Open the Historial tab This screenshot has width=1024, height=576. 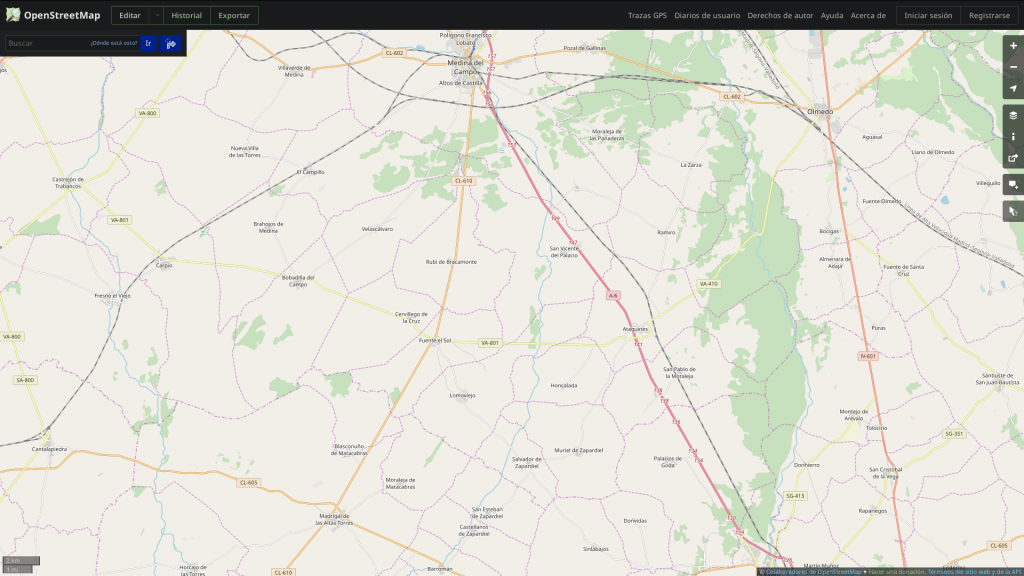(x=186, y=15)
